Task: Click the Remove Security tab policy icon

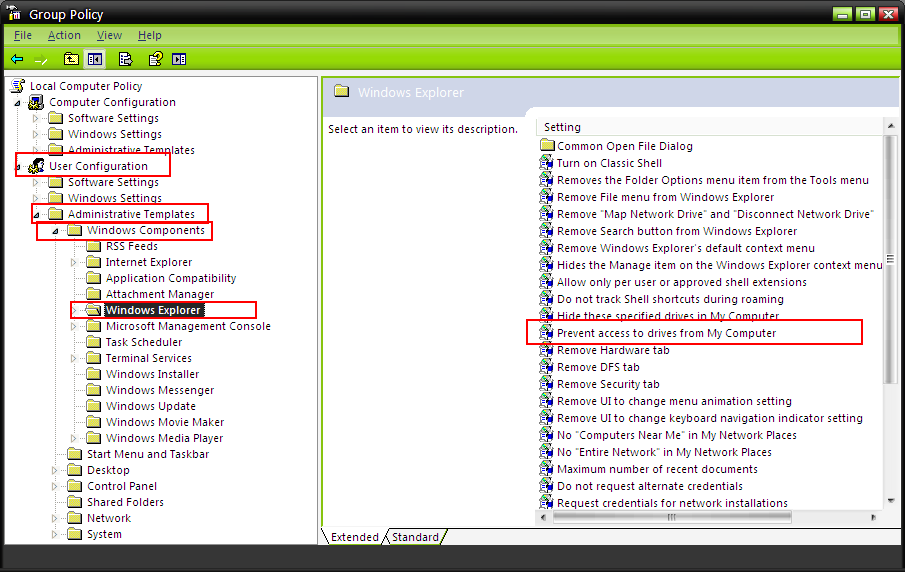Action: coord(546,384)
